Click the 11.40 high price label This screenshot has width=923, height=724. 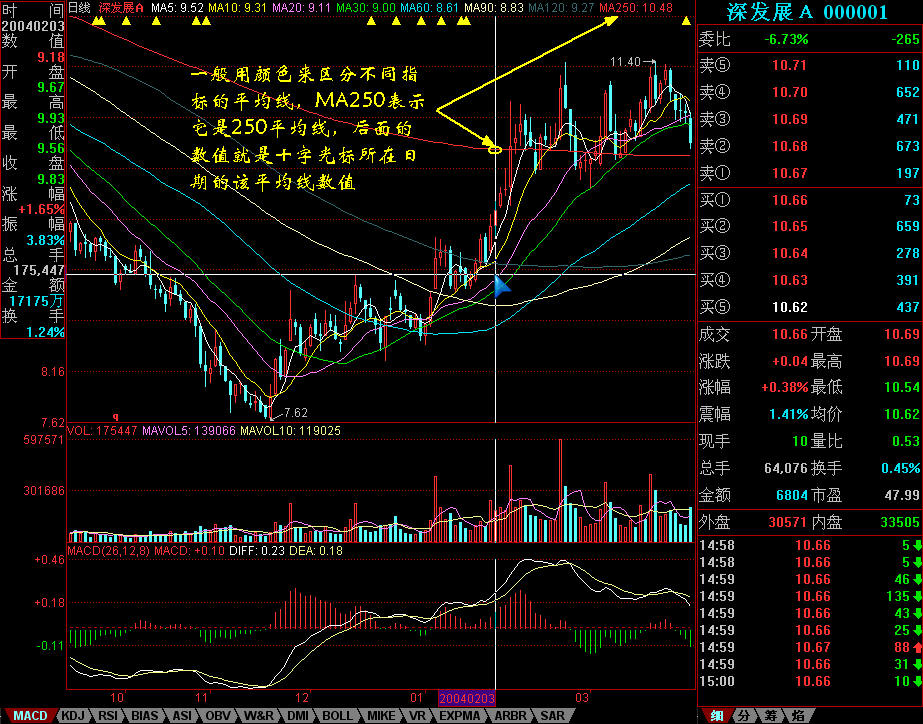click(x=626, y=62)
